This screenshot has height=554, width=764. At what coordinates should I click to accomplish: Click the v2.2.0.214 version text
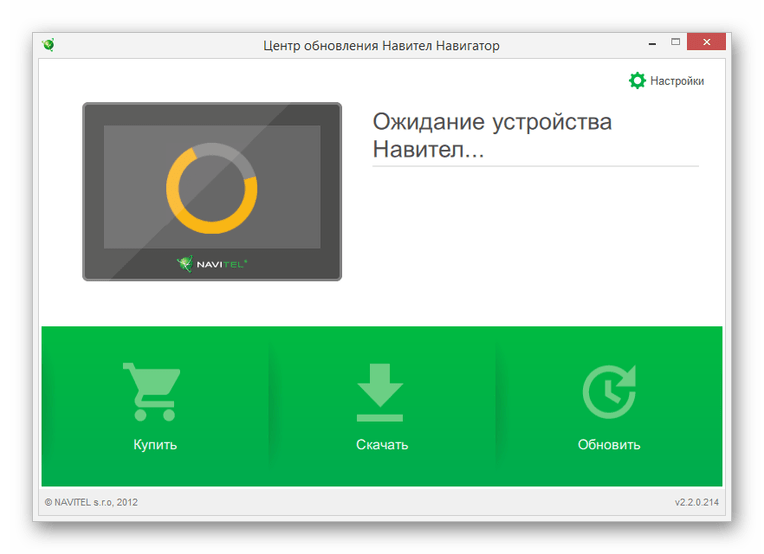(x=696, y=502)
